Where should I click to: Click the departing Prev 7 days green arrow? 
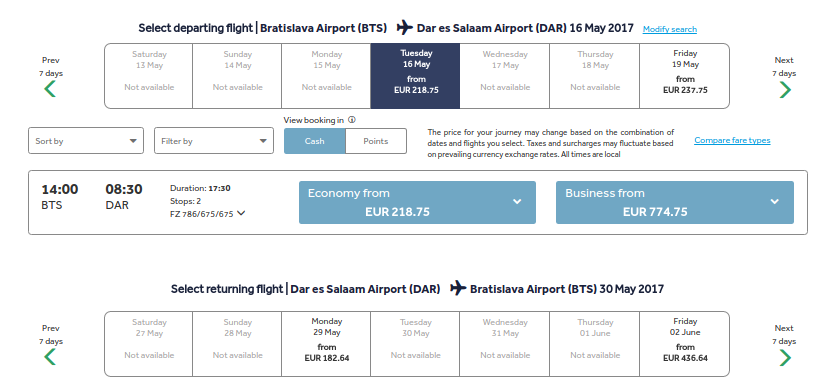click(50, 89)
